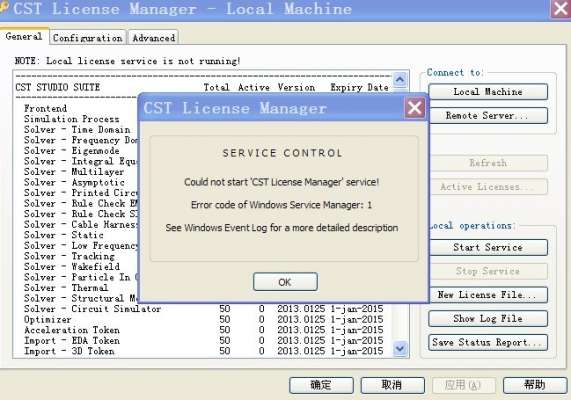Click the license list scroll-up arrow

(400, 79)
